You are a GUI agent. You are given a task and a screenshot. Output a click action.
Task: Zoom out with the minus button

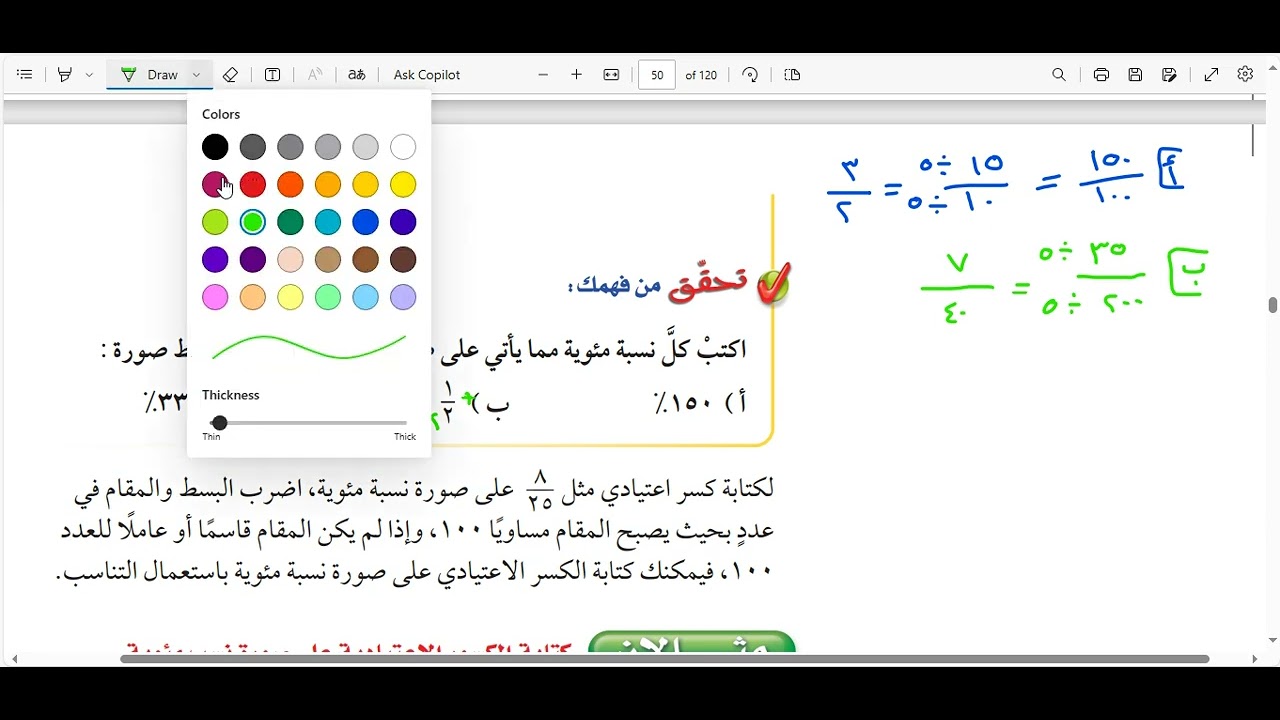point(543,75)
